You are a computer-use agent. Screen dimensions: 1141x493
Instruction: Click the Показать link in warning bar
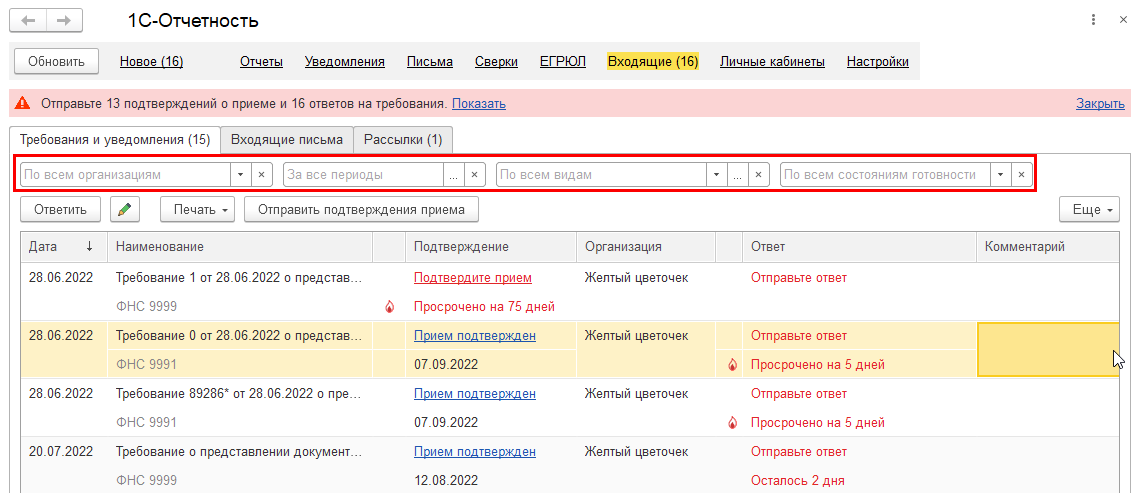click(478, 104)
